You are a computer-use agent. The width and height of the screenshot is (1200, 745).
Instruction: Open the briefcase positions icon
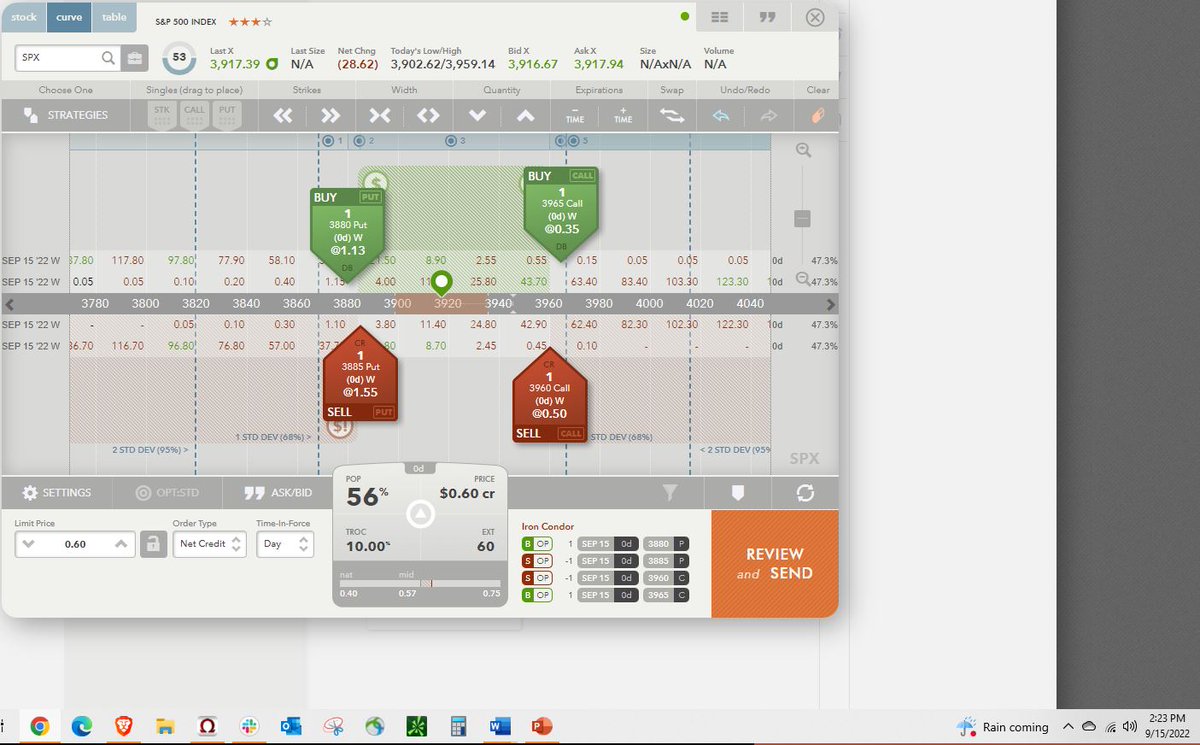click(x=135, y=58)
